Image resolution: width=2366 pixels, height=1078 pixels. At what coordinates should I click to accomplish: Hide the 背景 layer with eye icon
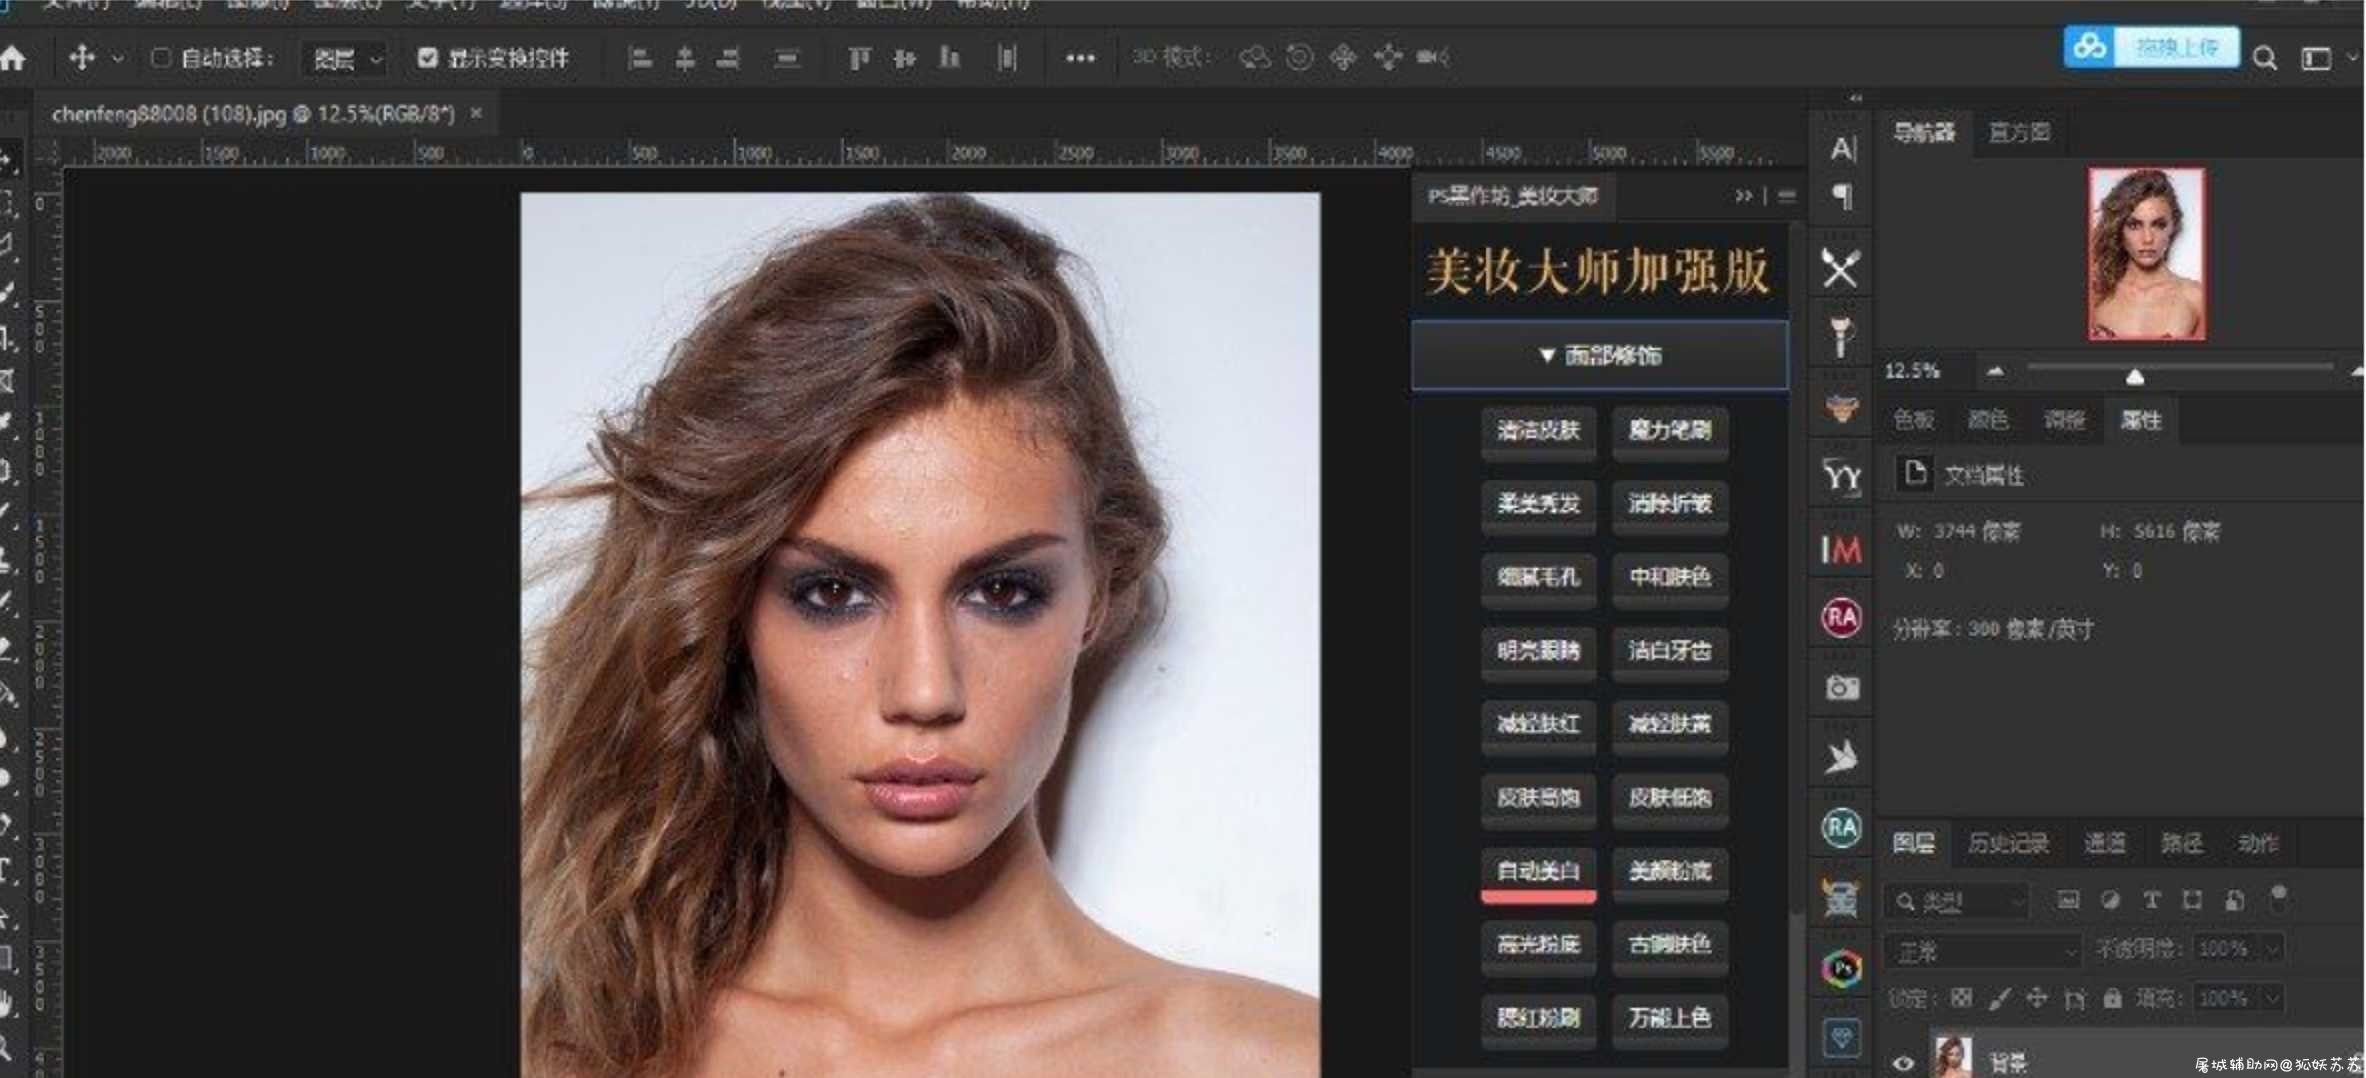pos(1903,1063)
